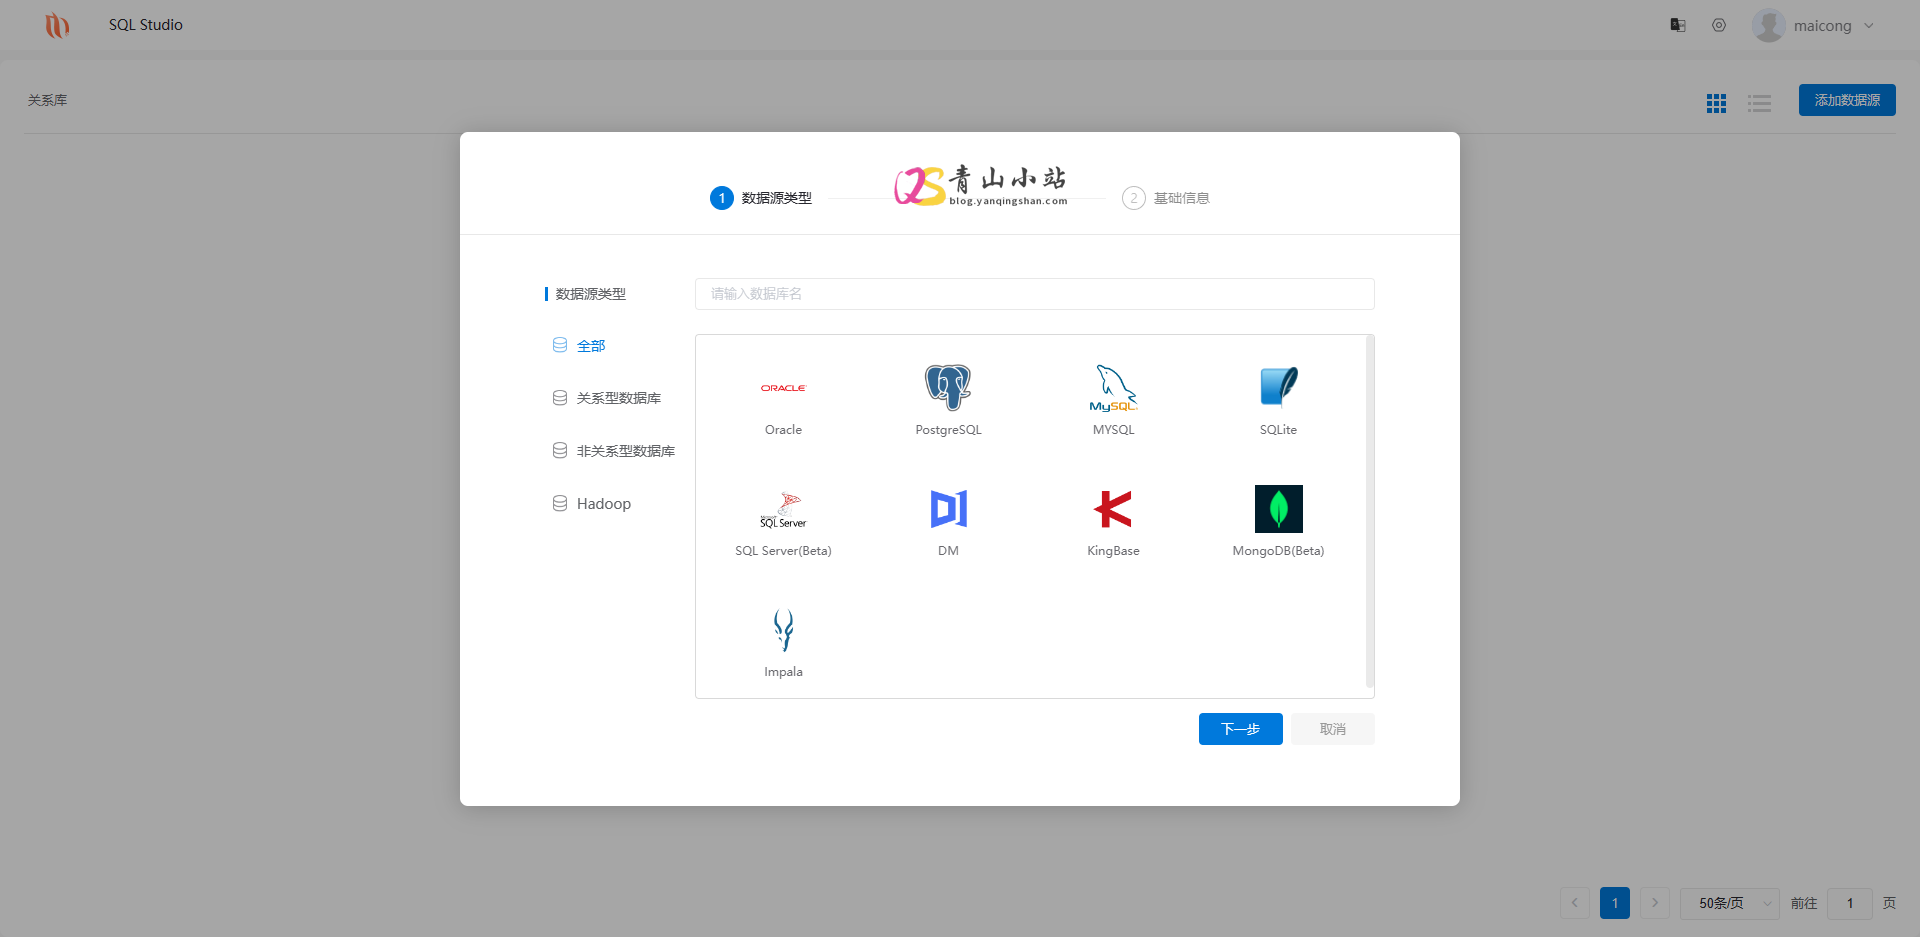Select the DM database icon
Screen dimensions: 1920x937
click(x=948, y=509)
